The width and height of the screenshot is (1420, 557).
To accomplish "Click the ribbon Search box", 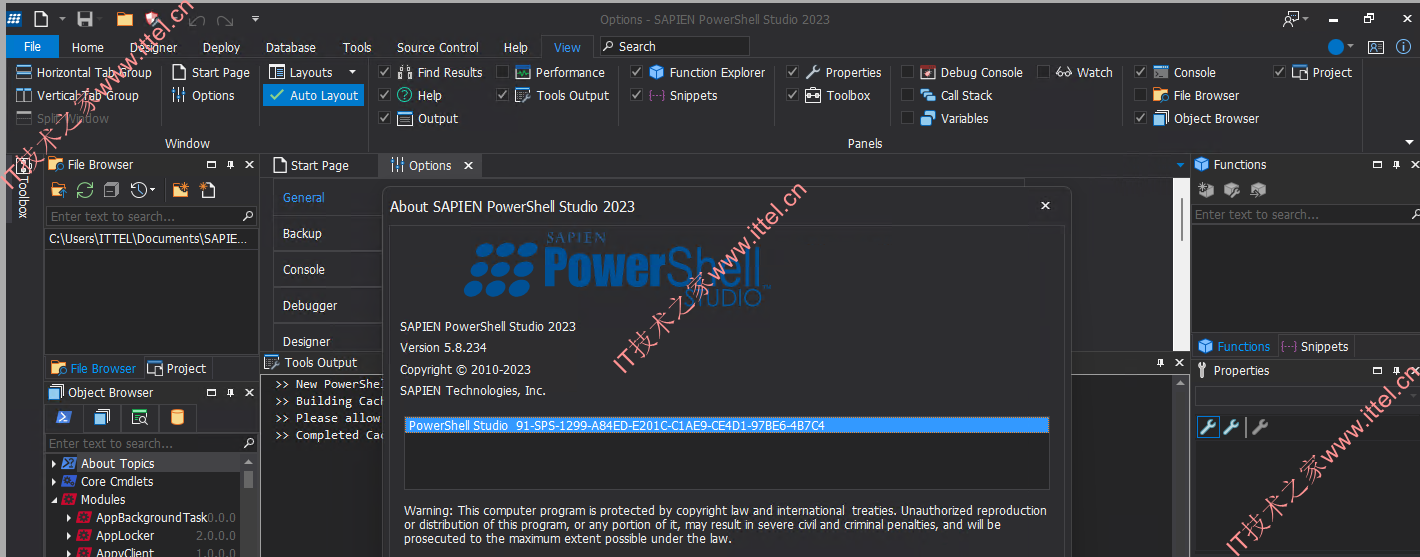I will tap(674, 46).
